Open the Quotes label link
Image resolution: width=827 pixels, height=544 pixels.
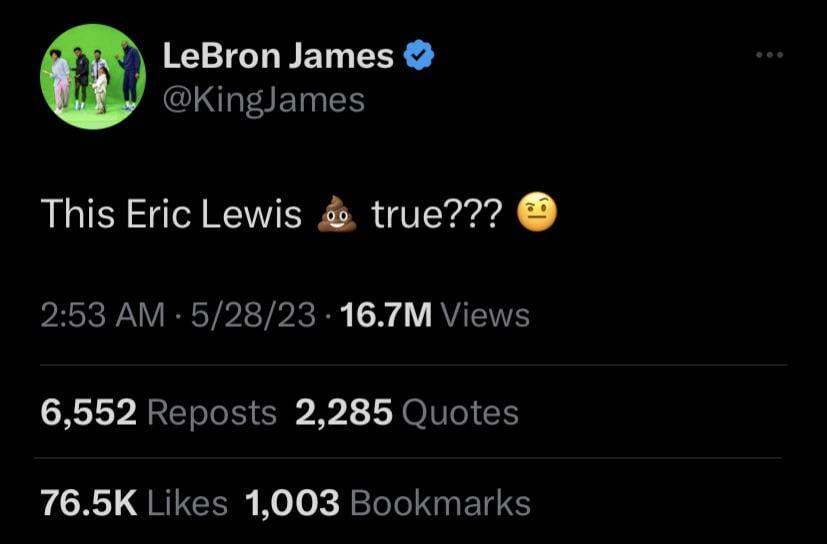click(459, 412)
